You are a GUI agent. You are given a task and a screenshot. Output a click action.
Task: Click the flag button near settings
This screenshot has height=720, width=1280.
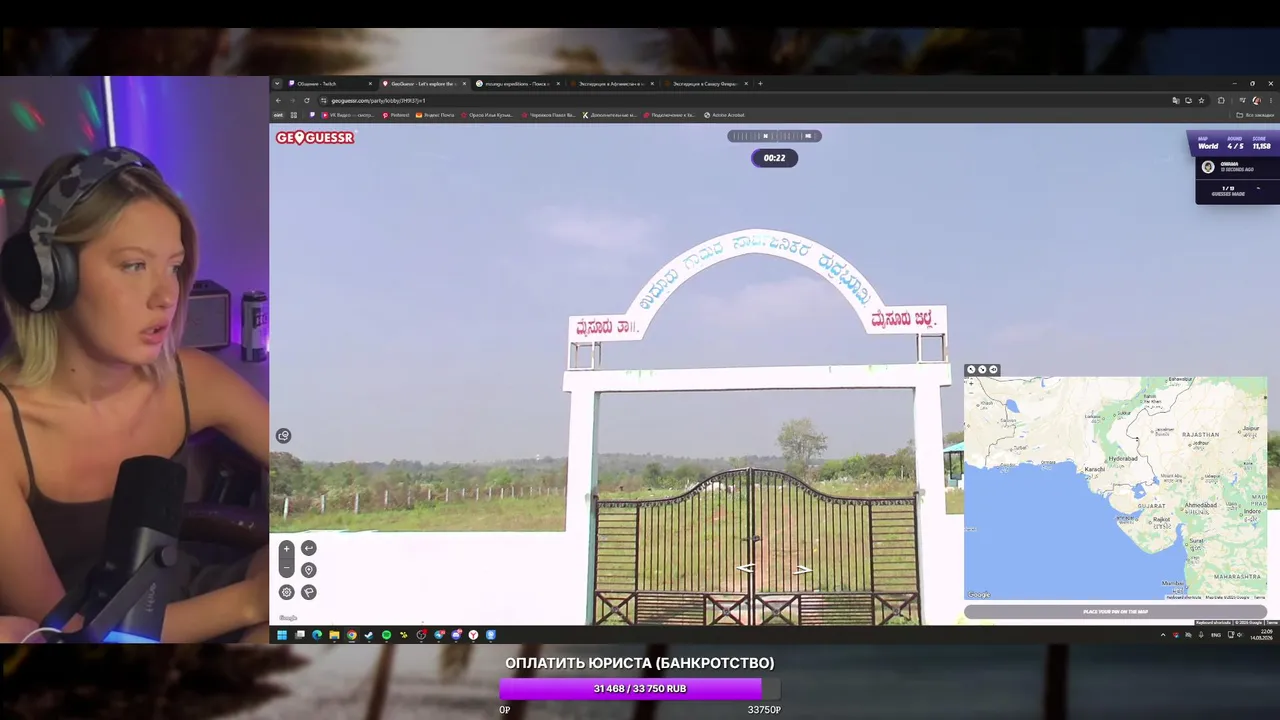[309, 592]
